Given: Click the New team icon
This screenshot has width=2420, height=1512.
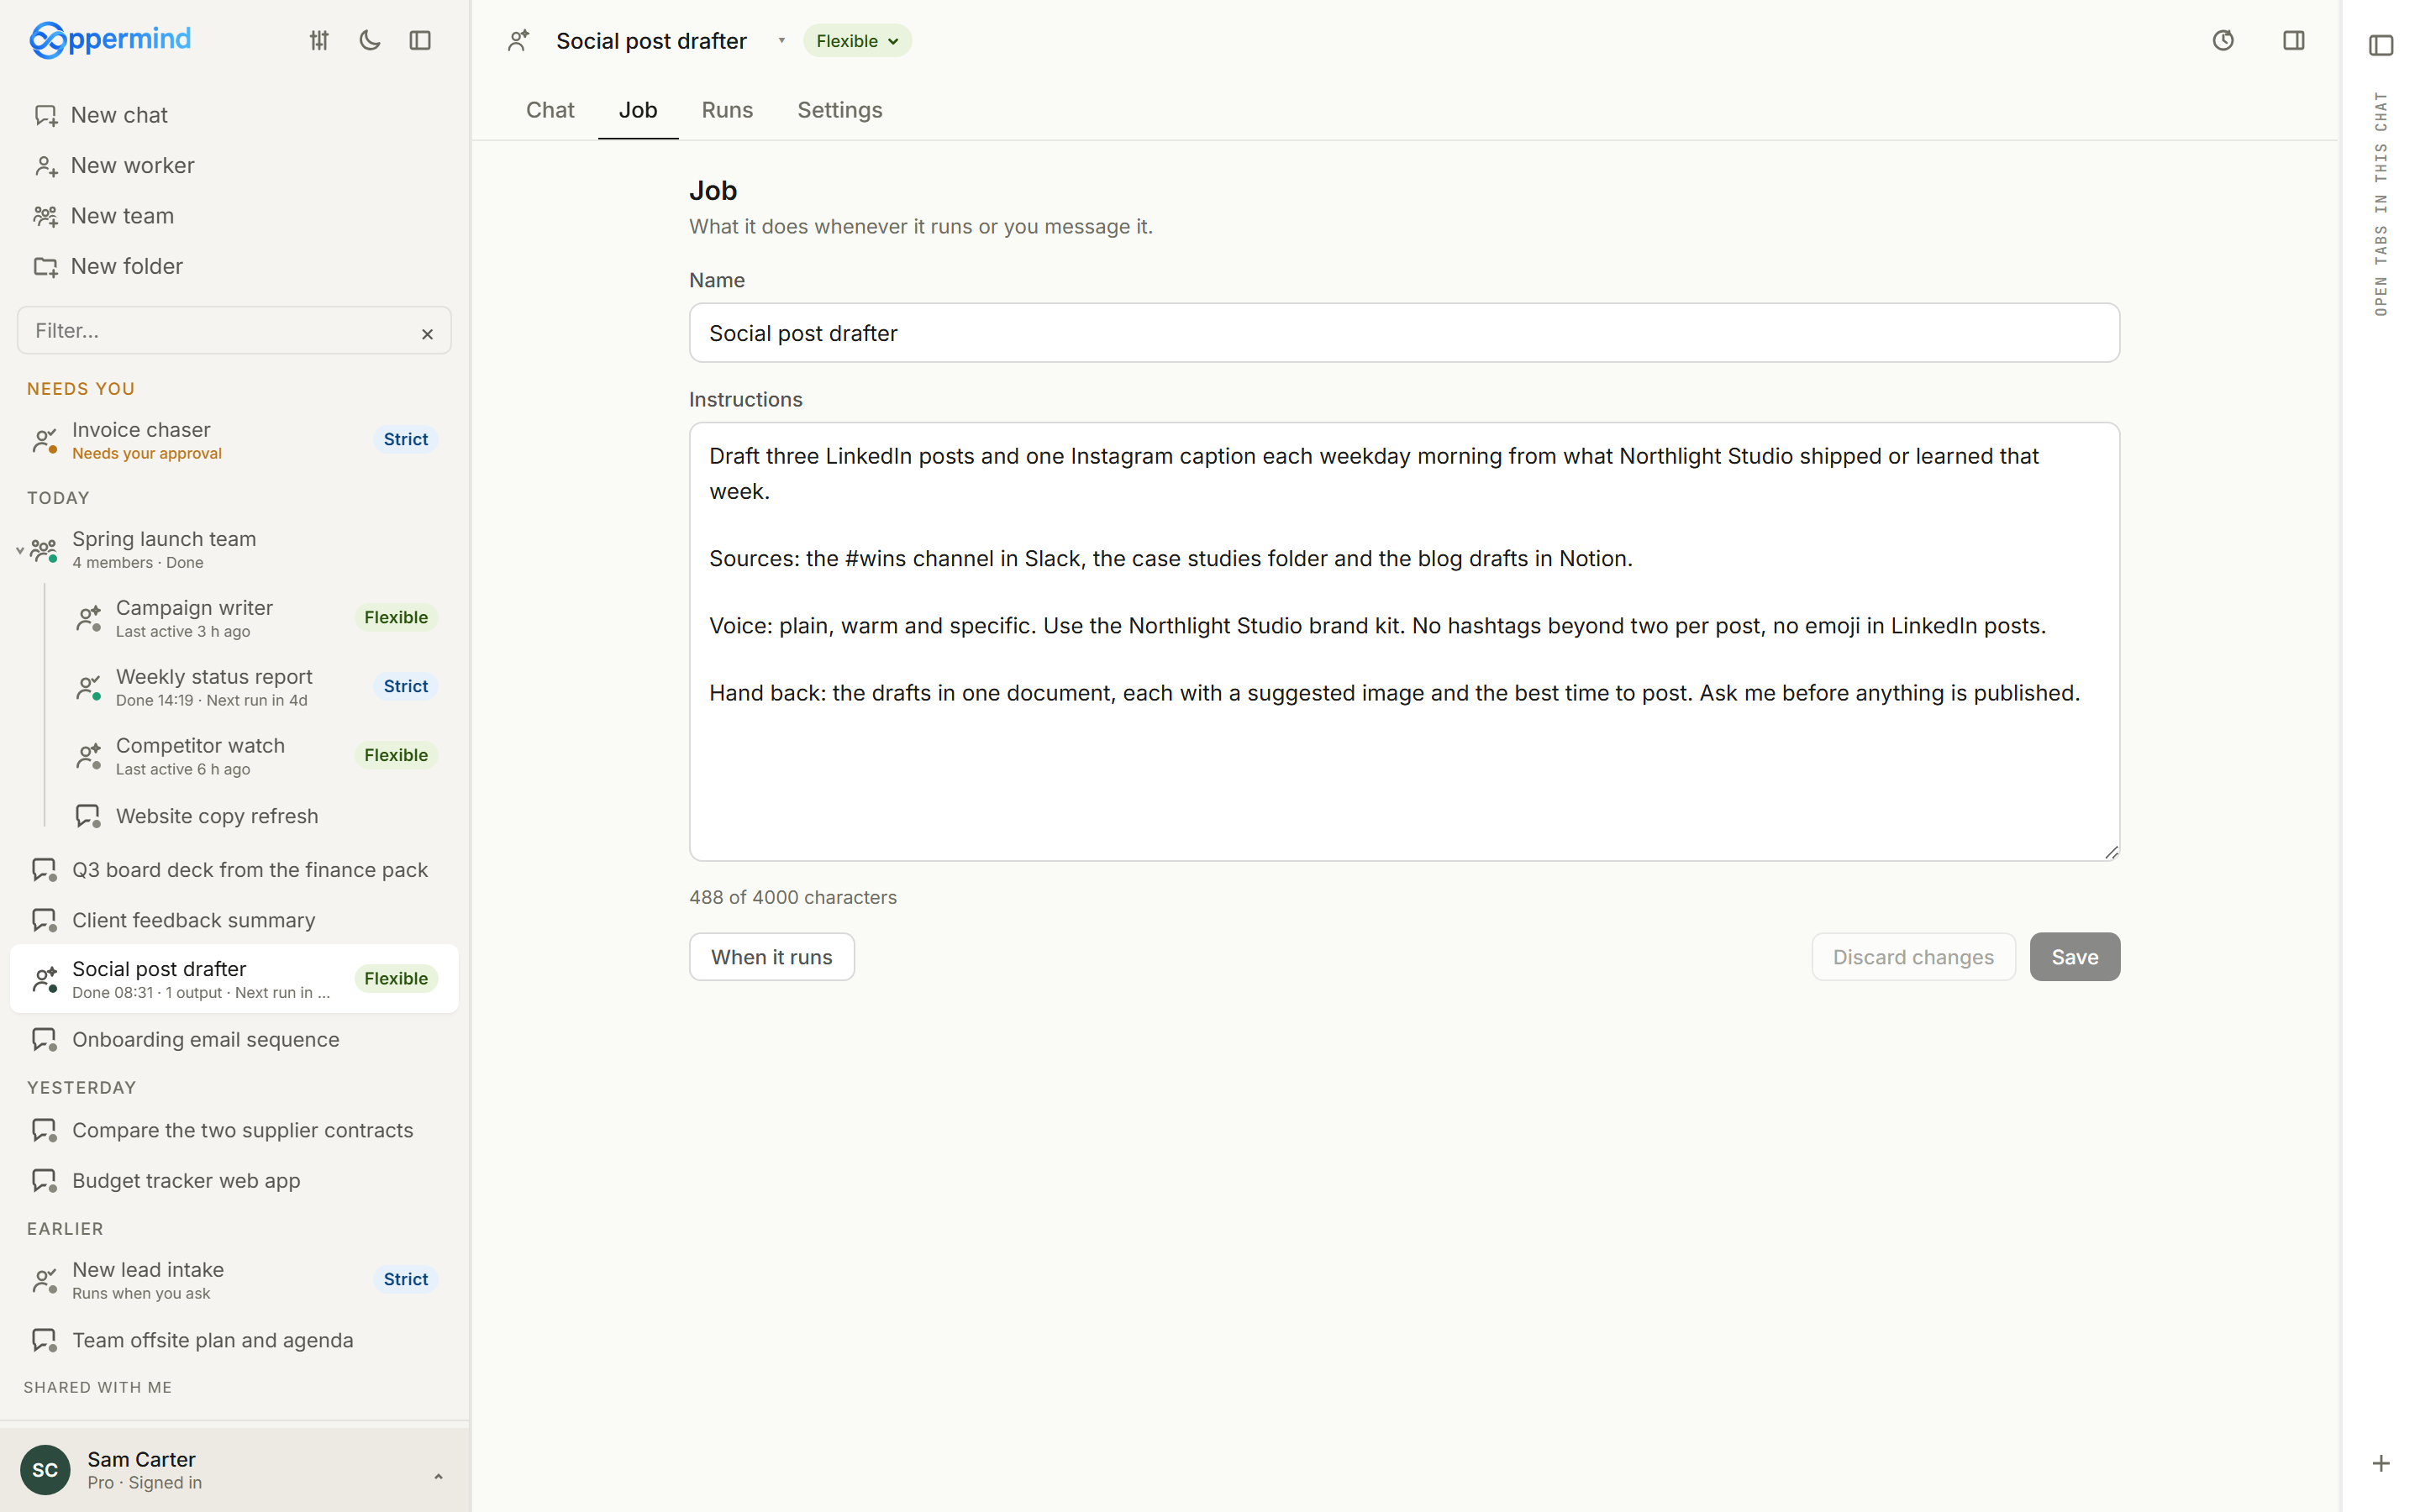Looking at the screenshot, I should [x=46, y=216].
